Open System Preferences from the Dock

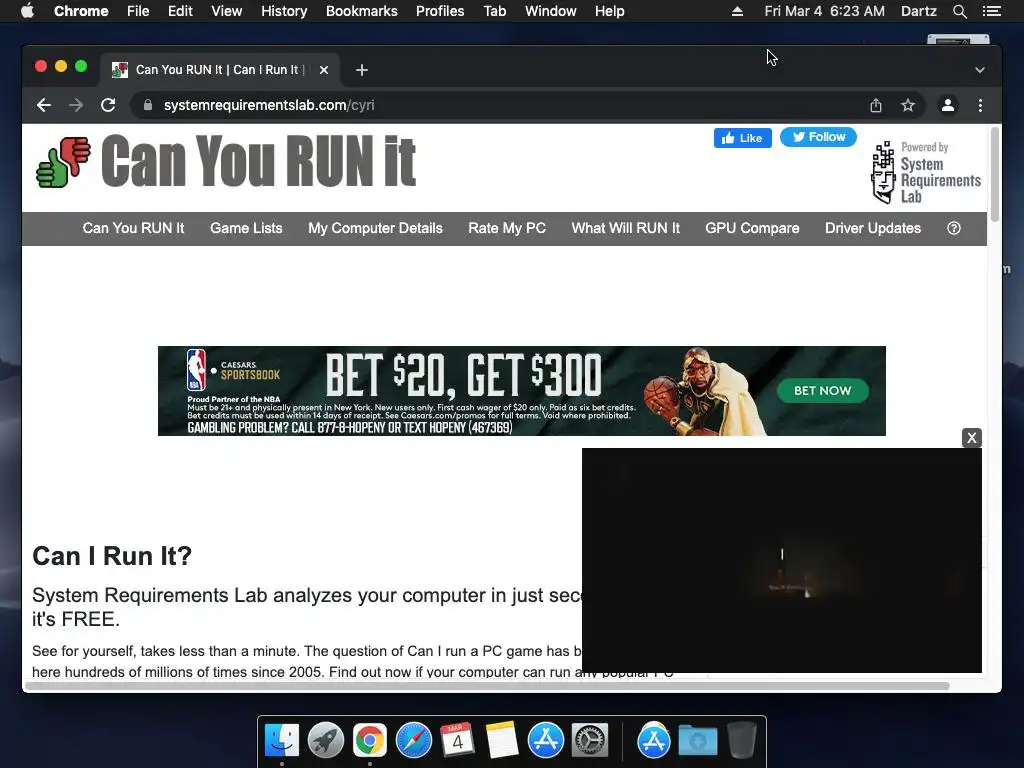pos(590,740)
